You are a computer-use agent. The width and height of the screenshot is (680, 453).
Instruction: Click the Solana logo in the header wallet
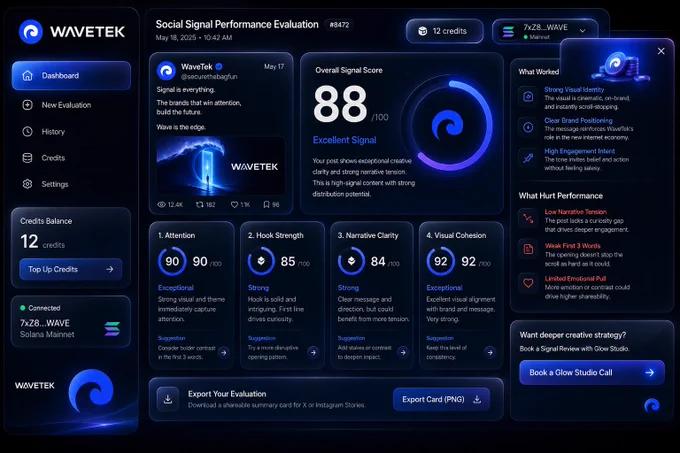(508, 32)
